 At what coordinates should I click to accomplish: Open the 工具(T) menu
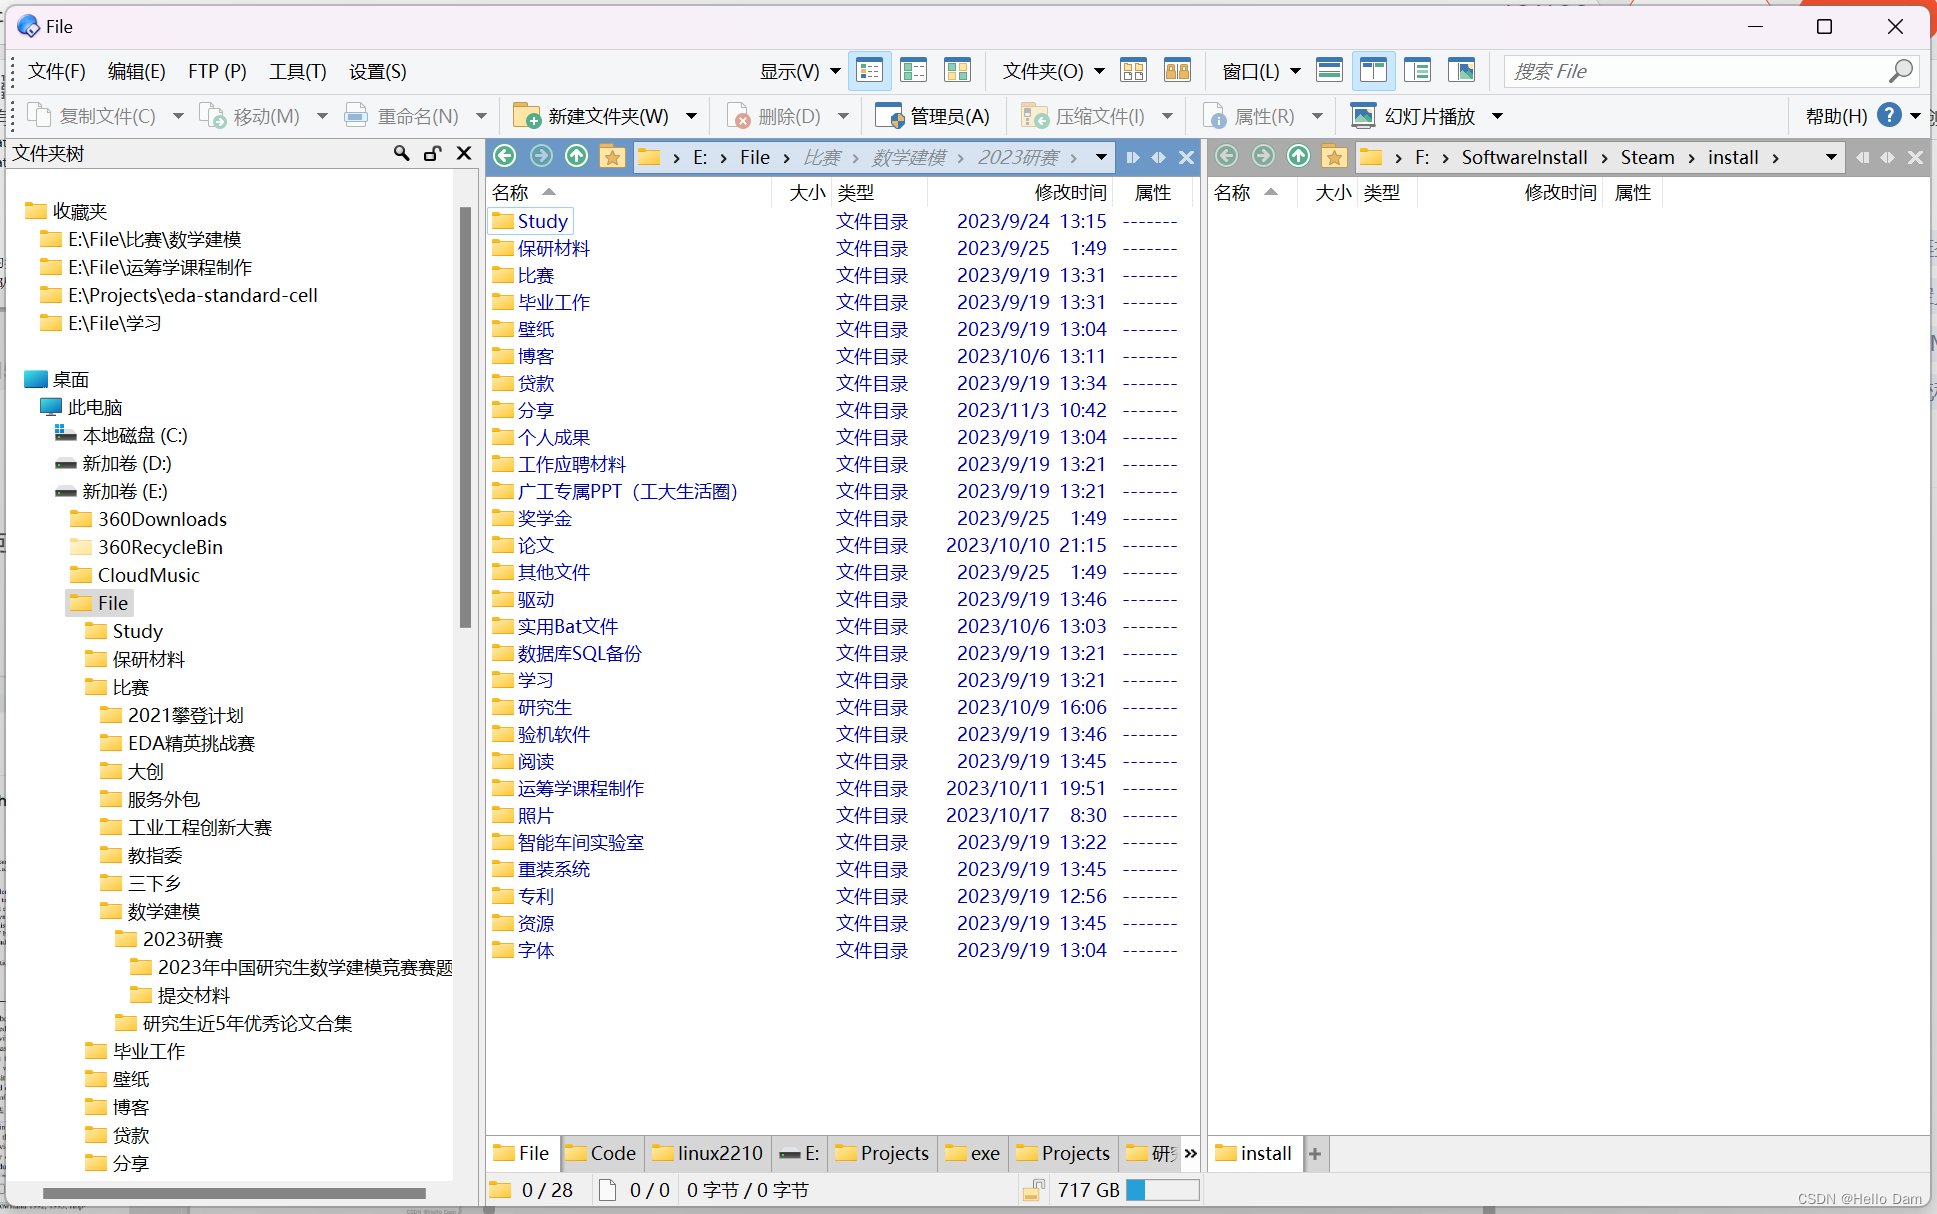[x=297, y=71]
